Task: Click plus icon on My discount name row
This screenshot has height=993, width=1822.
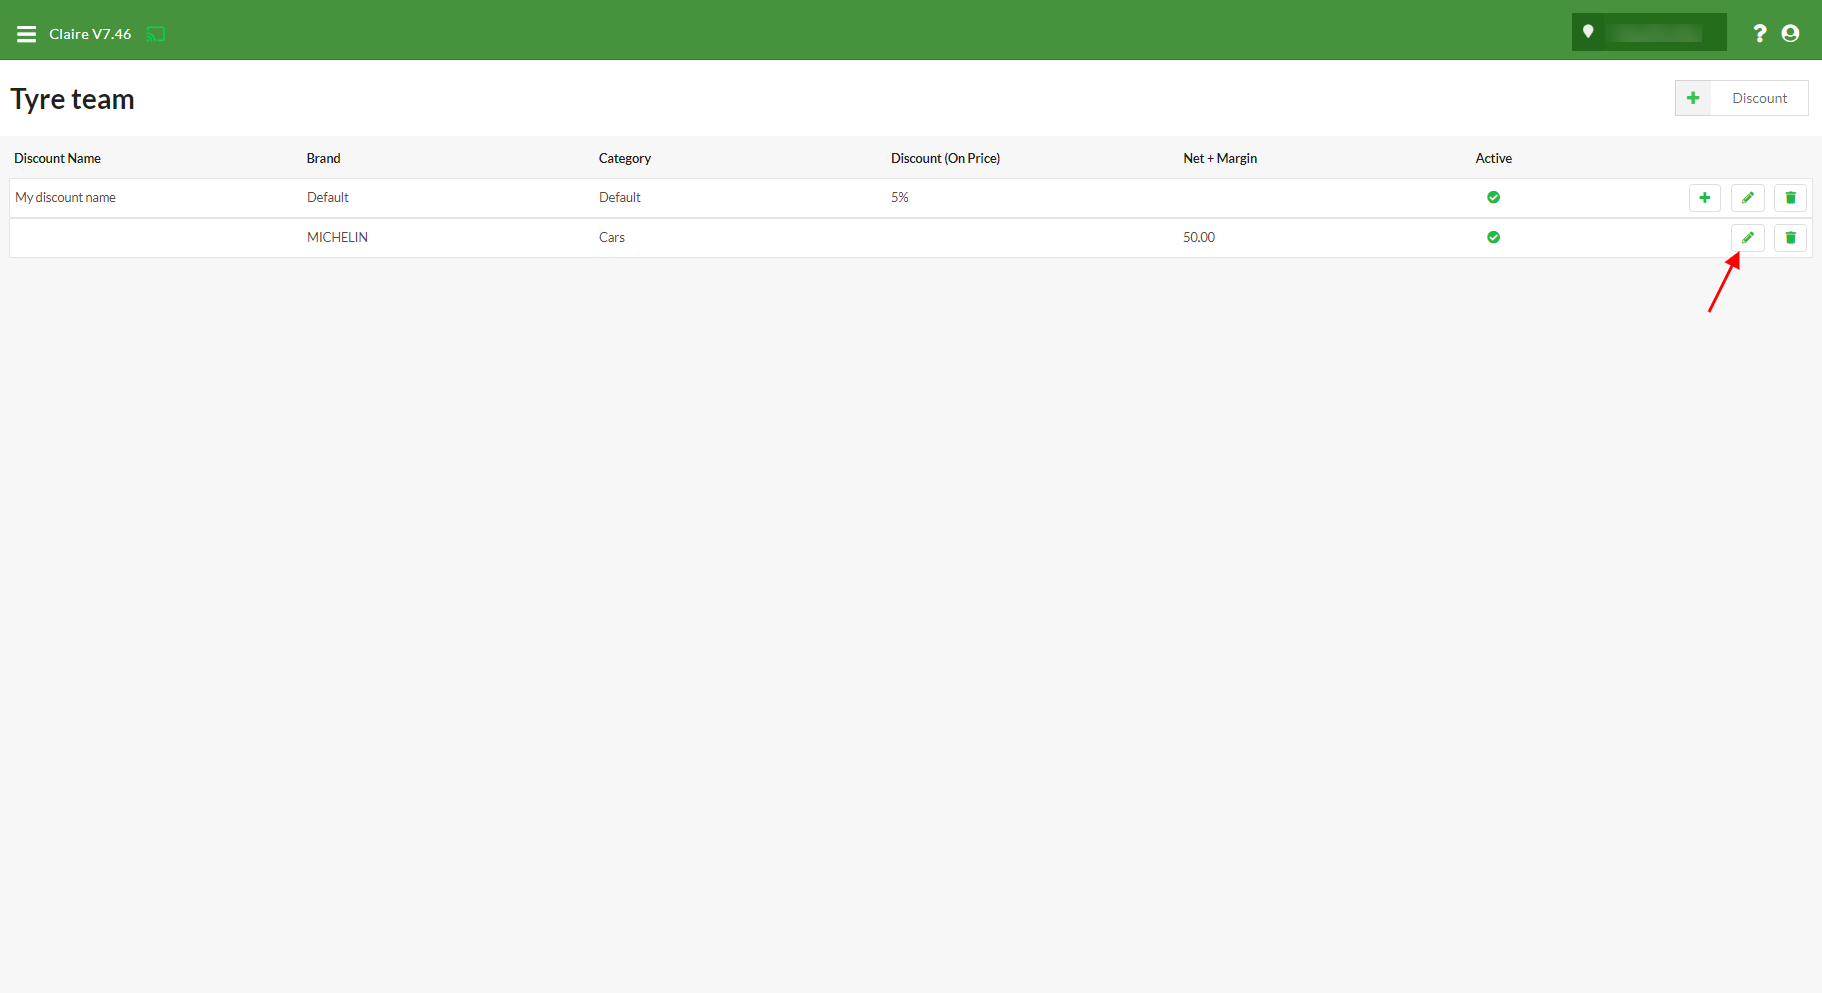Action: [x=1705, y=198]
